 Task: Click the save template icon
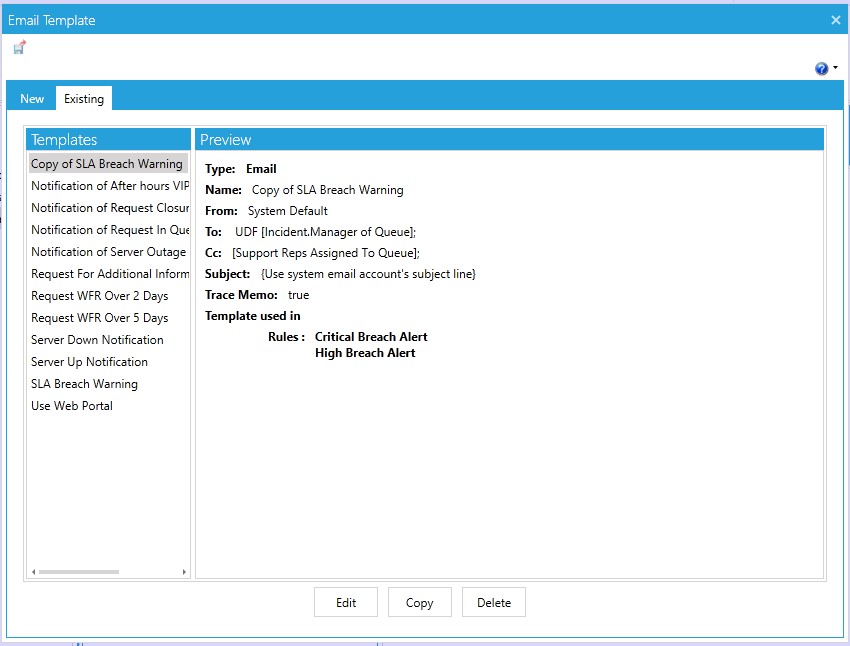coord(20,48)
